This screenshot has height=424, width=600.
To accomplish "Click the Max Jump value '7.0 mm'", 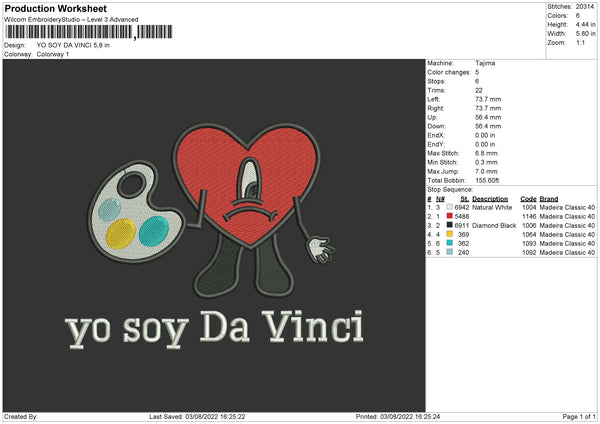I will [486, 171].
